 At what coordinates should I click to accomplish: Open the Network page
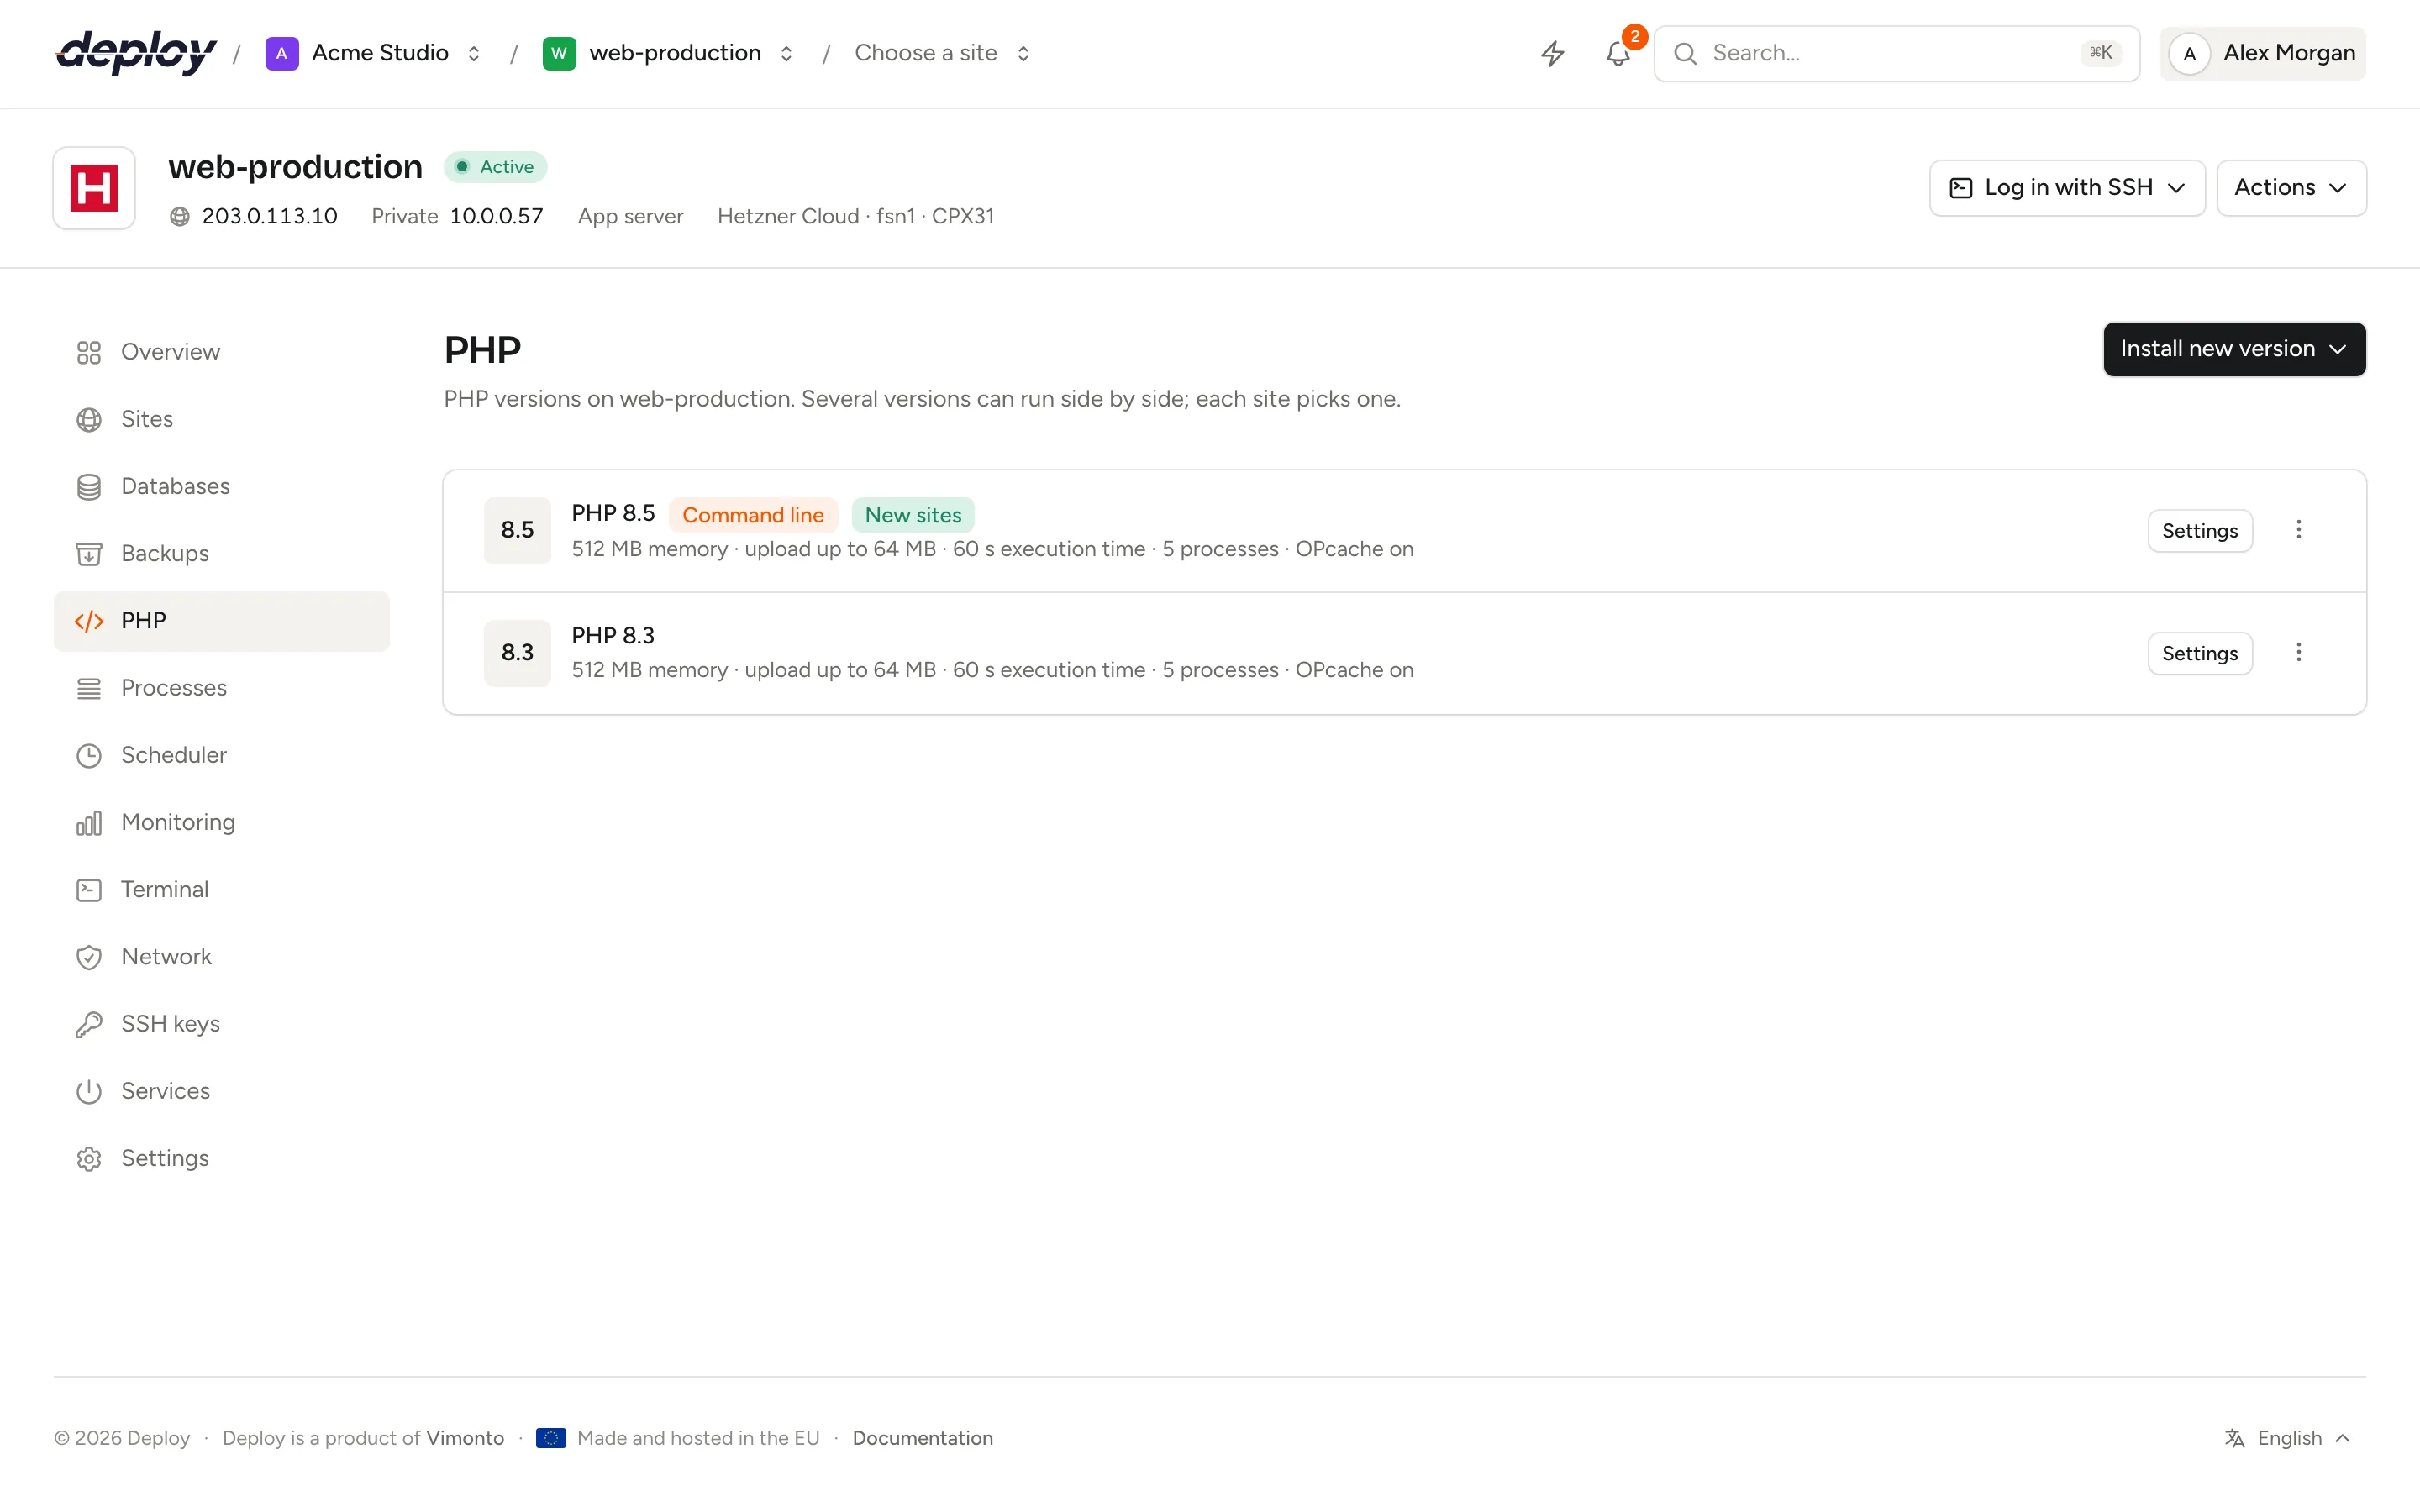[221, 957]
